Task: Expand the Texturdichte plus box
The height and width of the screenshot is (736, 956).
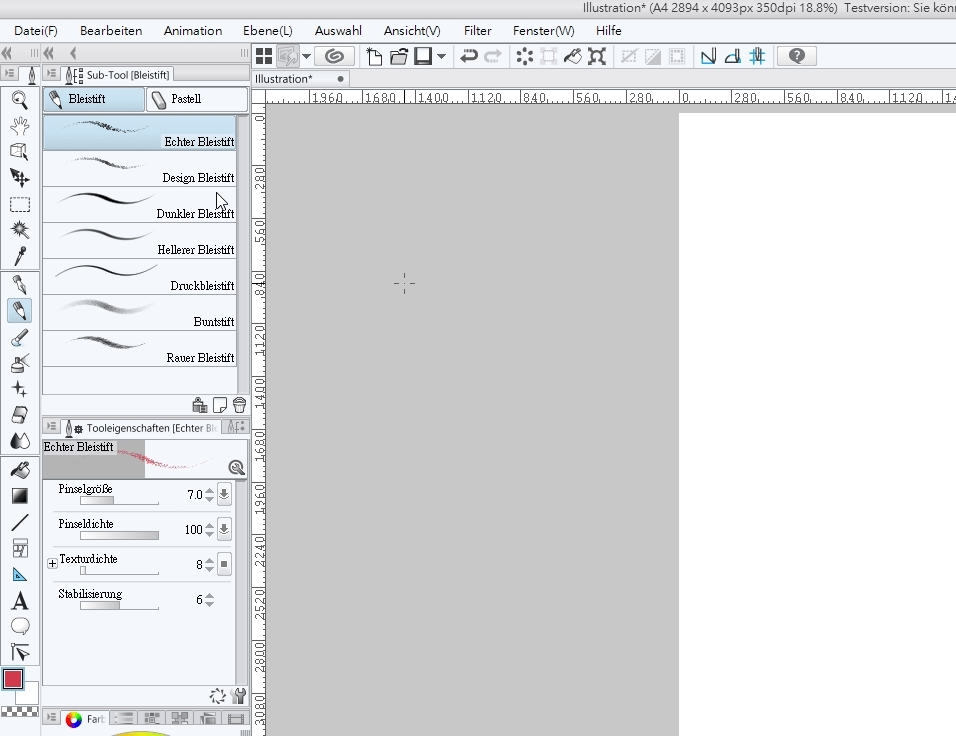Action: click(x=52, y=564)
